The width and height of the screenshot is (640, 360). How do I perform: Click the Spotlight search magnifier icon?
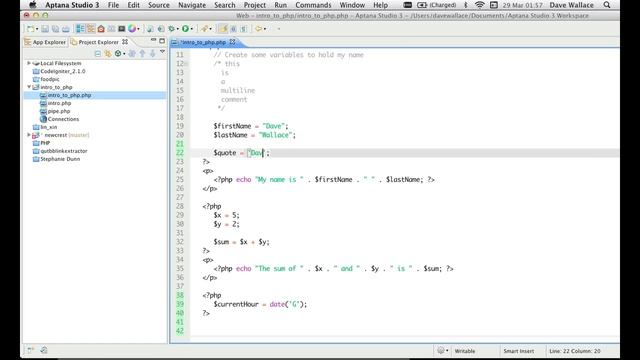(607, 5)
